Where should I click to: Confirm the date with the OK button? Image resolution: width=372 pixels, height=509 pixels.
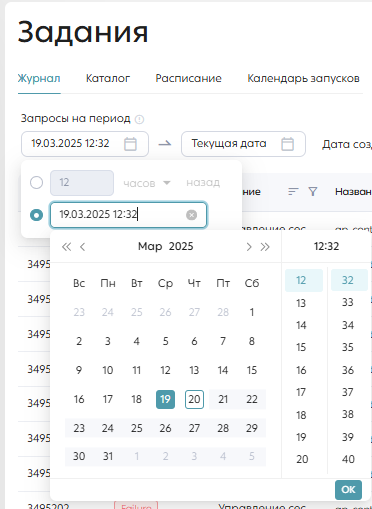tap(348, 490)
